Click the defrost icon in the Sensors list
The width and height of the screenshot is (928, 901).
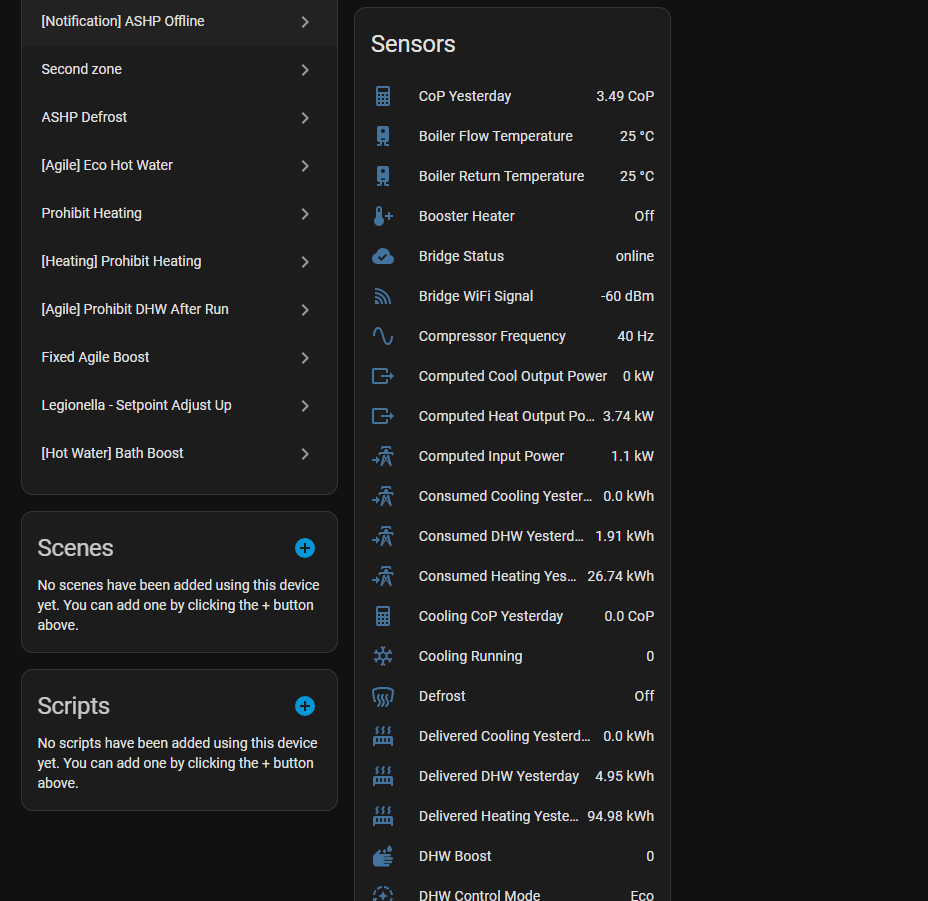tap(382, 696)
